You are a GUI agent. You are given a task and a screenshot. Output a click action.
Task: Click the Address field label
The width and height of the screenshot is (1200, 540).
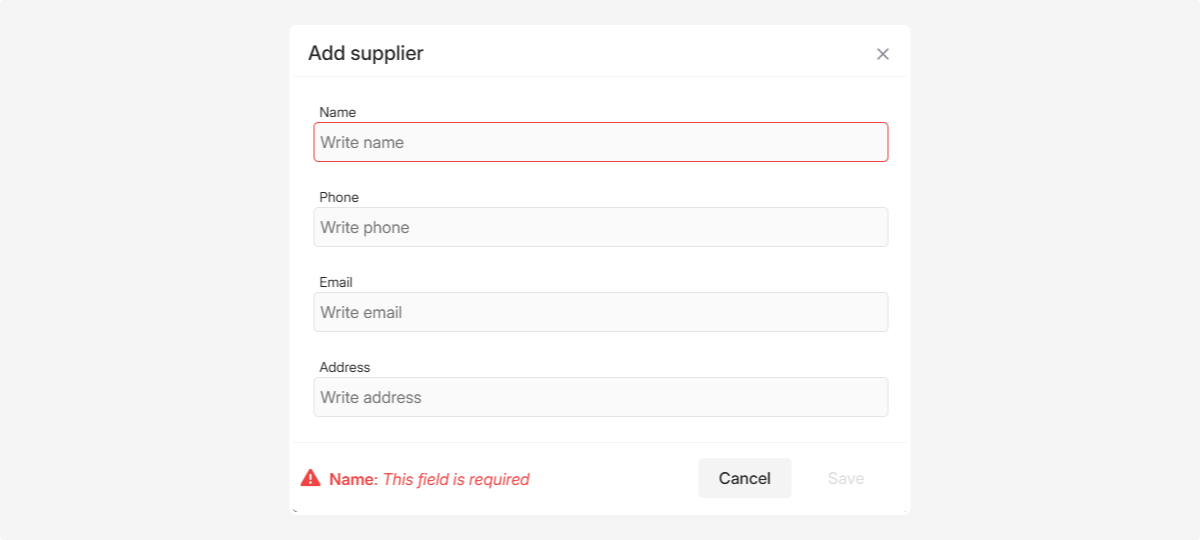(x=345, y=367)
